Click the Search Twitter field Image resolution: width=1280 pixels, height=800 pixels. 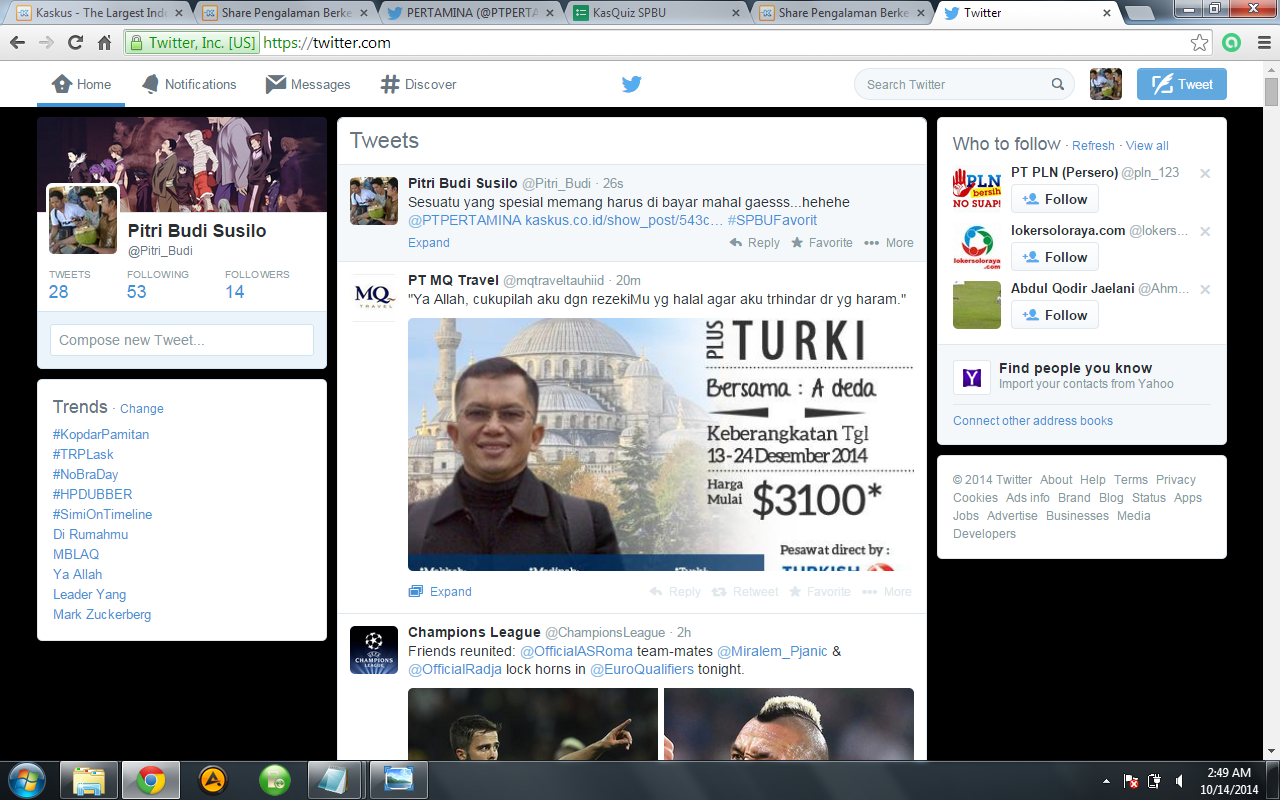coord(964,85)
